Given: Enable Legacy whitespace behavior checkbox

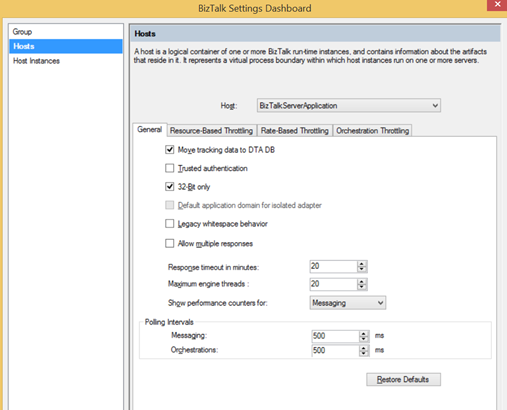Looking at the screenshot, I should pyautogui.click(x=170, y=223).
